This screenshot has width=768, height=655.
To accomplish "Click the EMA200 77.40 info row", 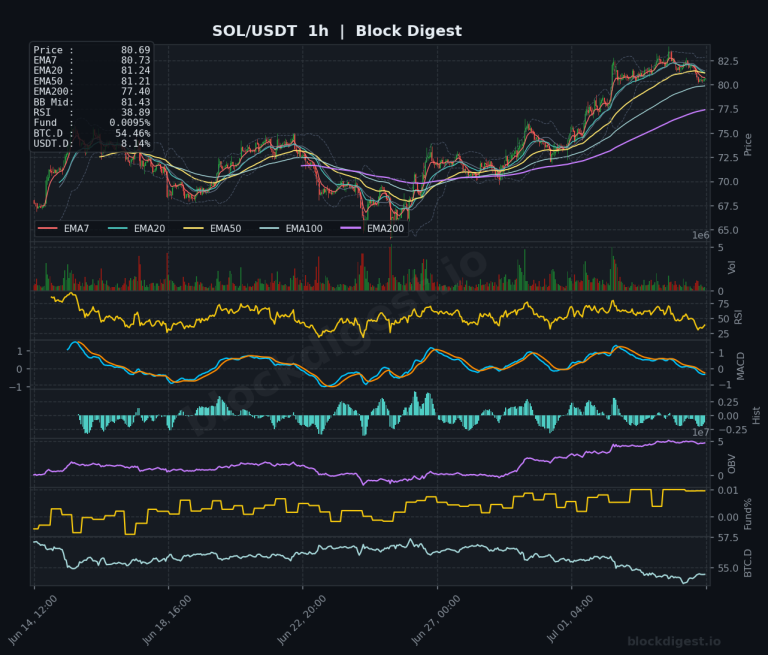I will click(92, 92).
